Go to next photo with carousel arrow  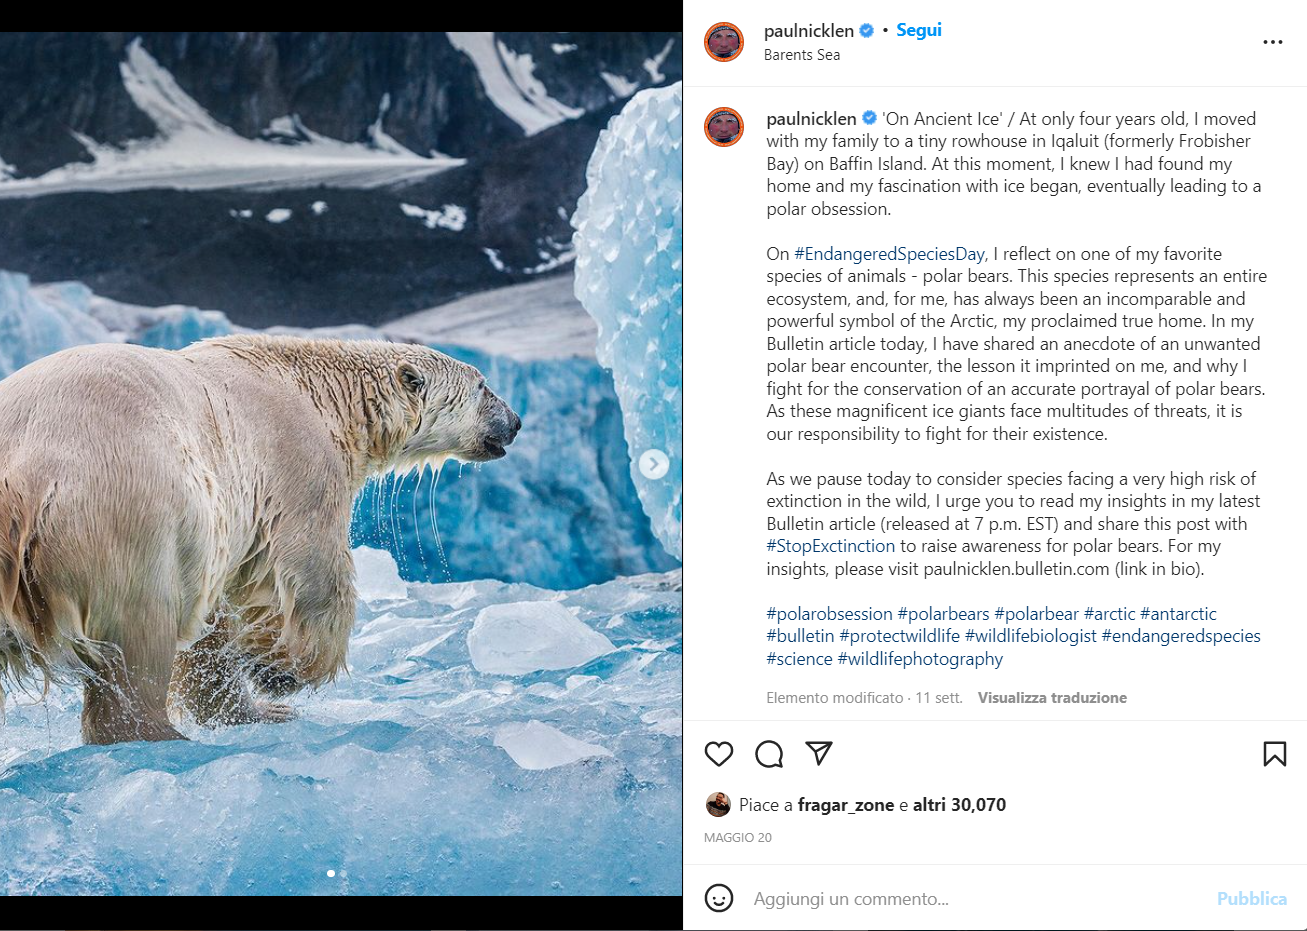coord(653,464)
